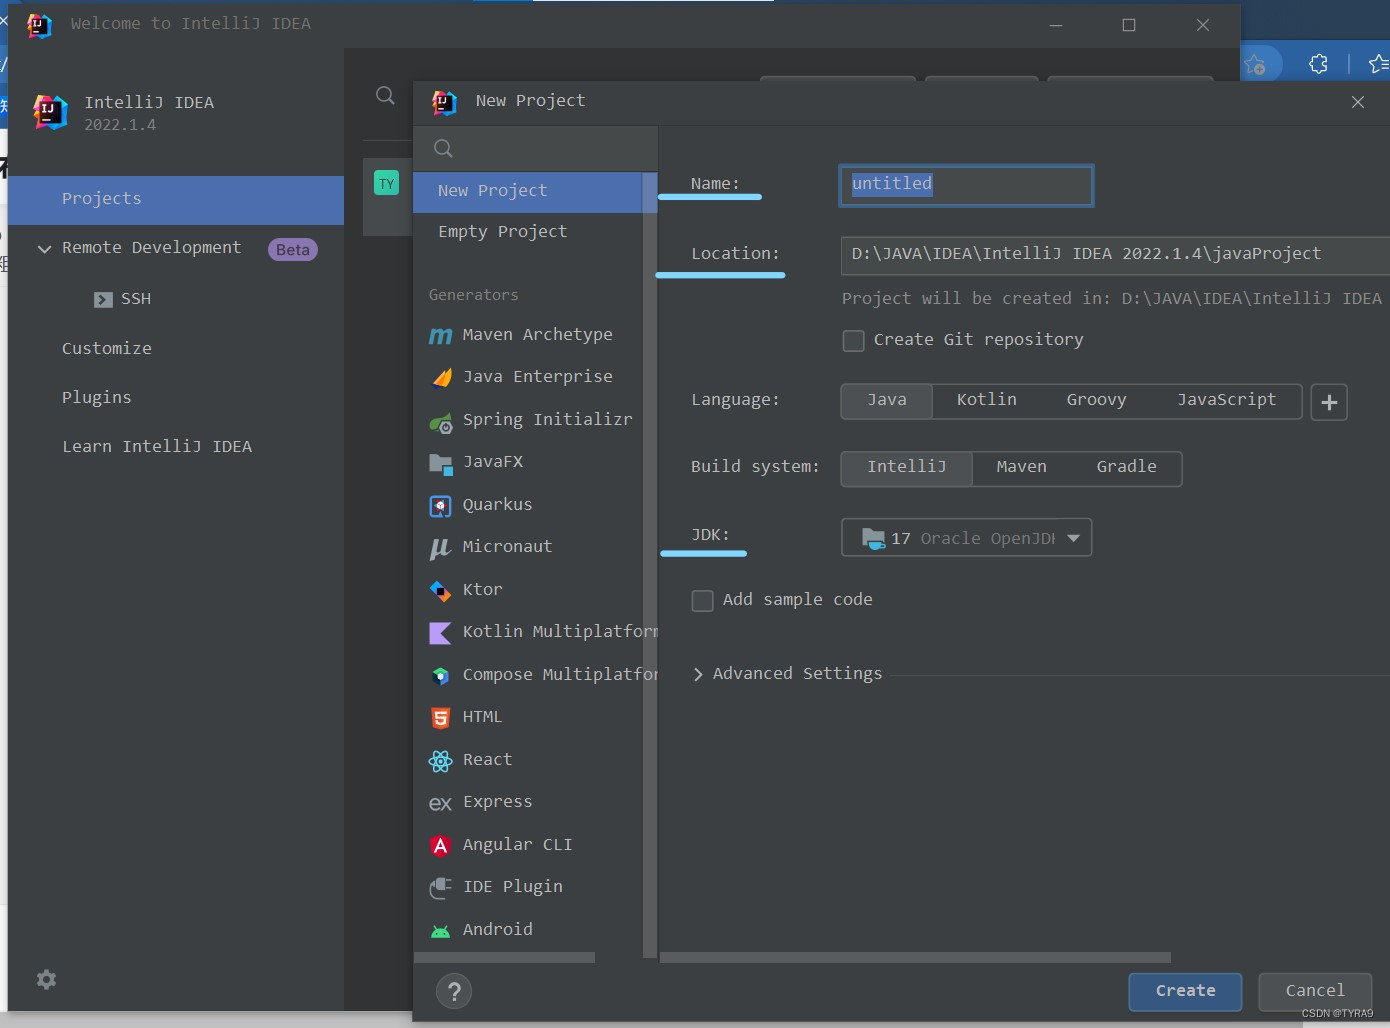Open the Customize tab

[x=107, y=349]
